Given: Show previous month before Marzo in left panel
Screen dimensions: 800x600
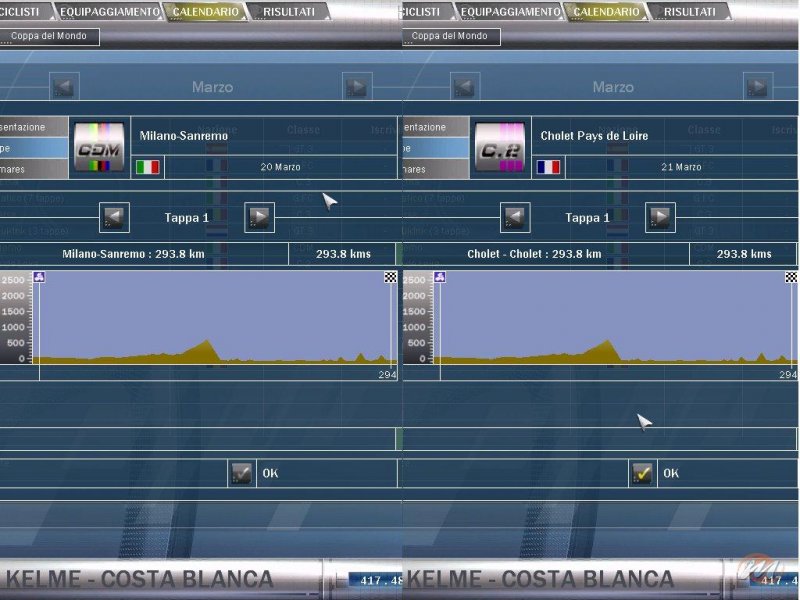Looking at the screenshot, I should [x=64, y=87].
